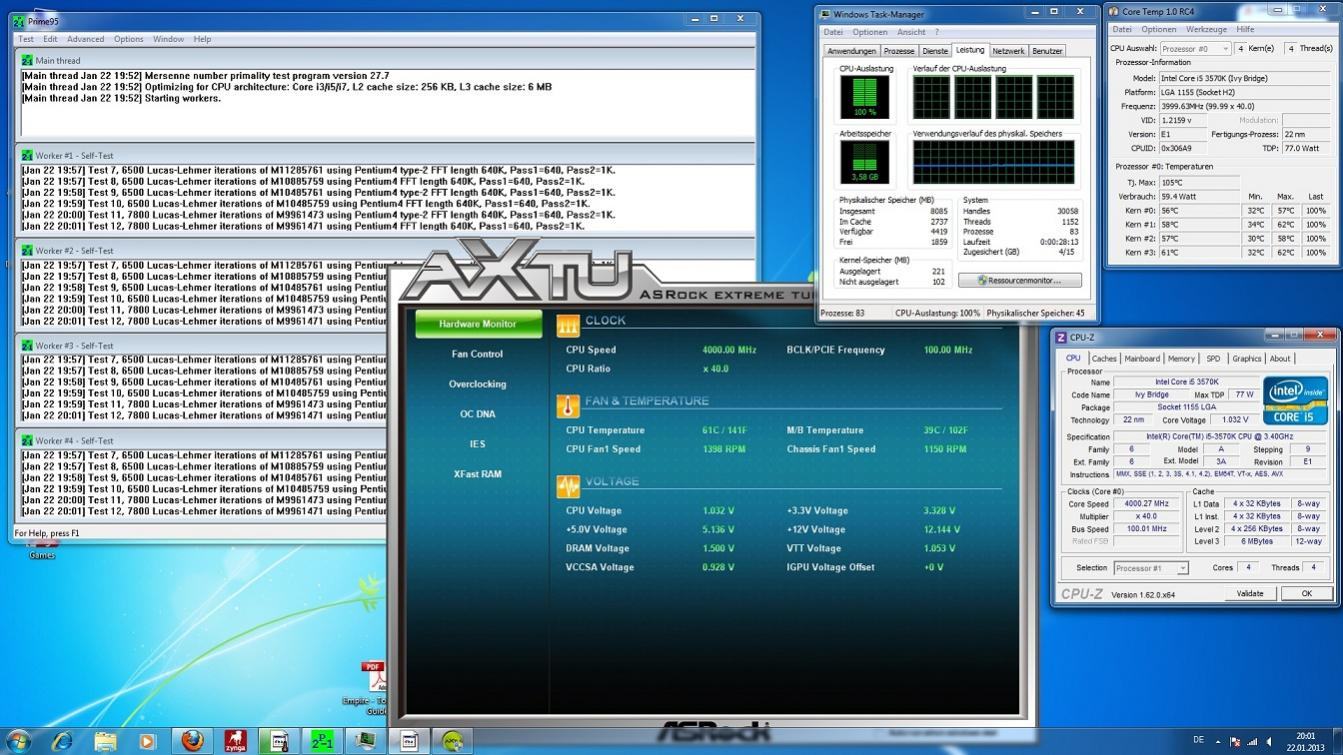This screenshot has height=755, width=1343.
Task: Select Hardware Monitor in AXTU sidebar
Action: (x=478, y=324)
